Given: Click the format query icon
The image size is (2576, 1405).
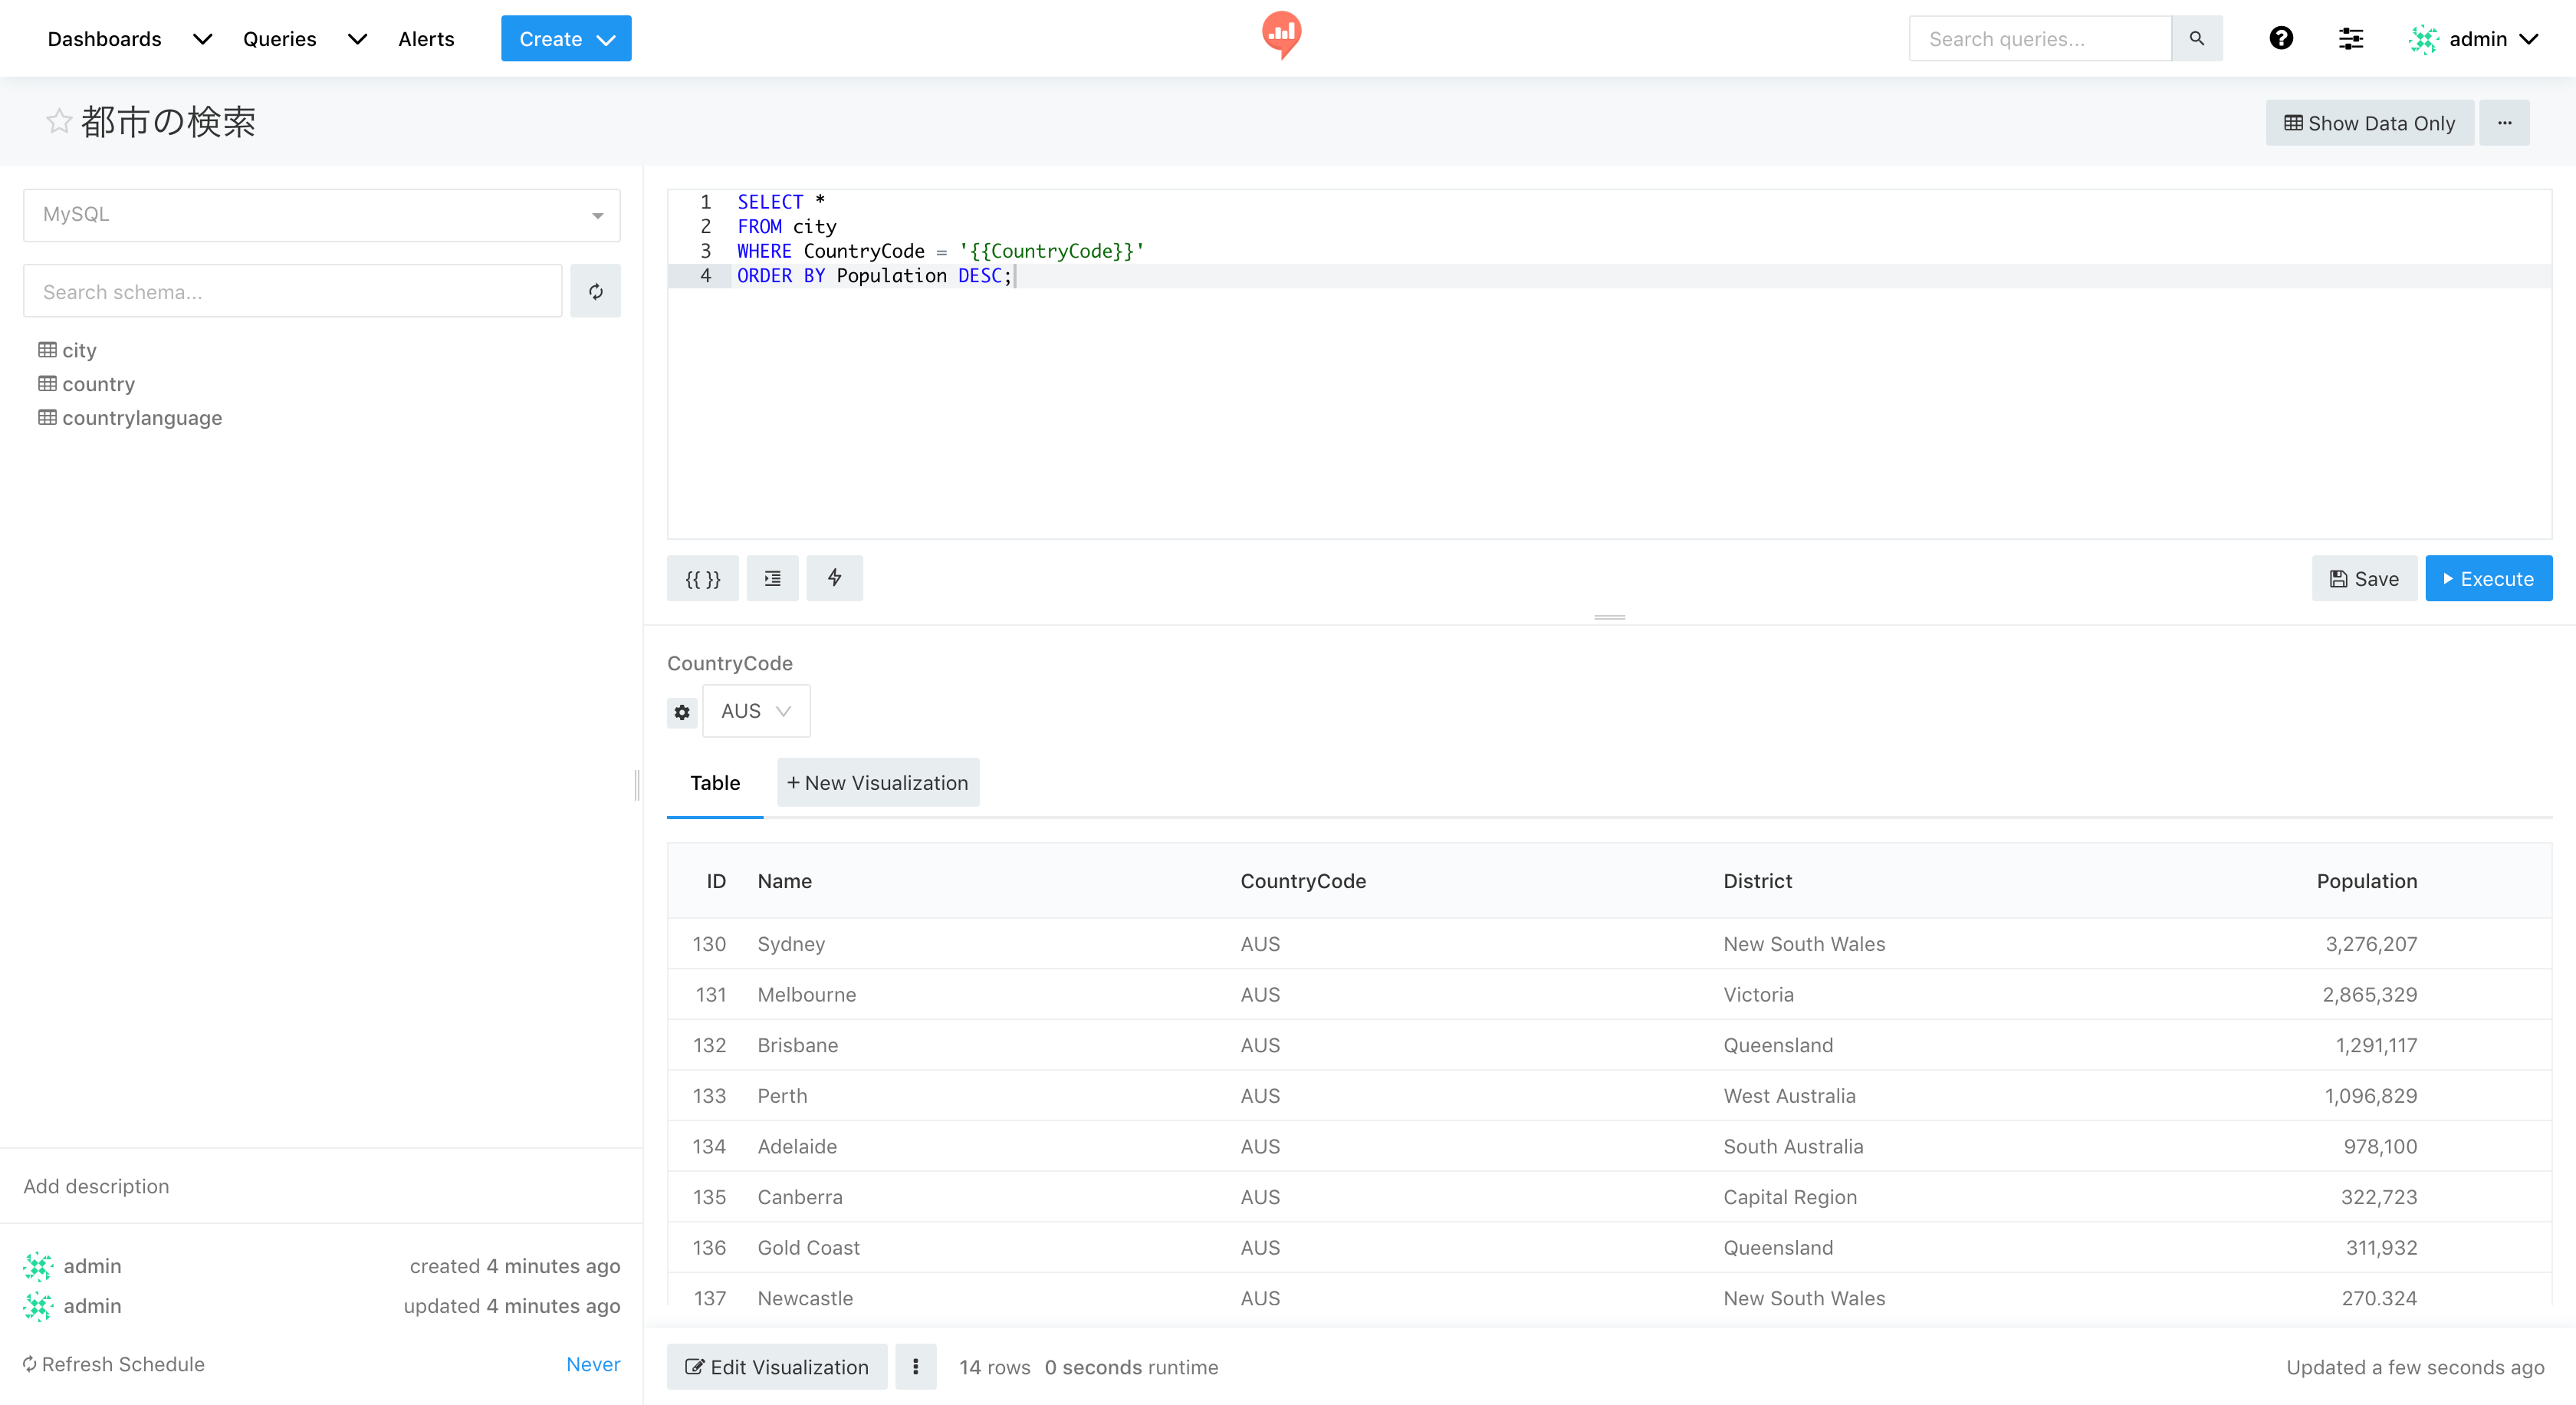Looking at the screenshot, I should [x=772, y=578].
